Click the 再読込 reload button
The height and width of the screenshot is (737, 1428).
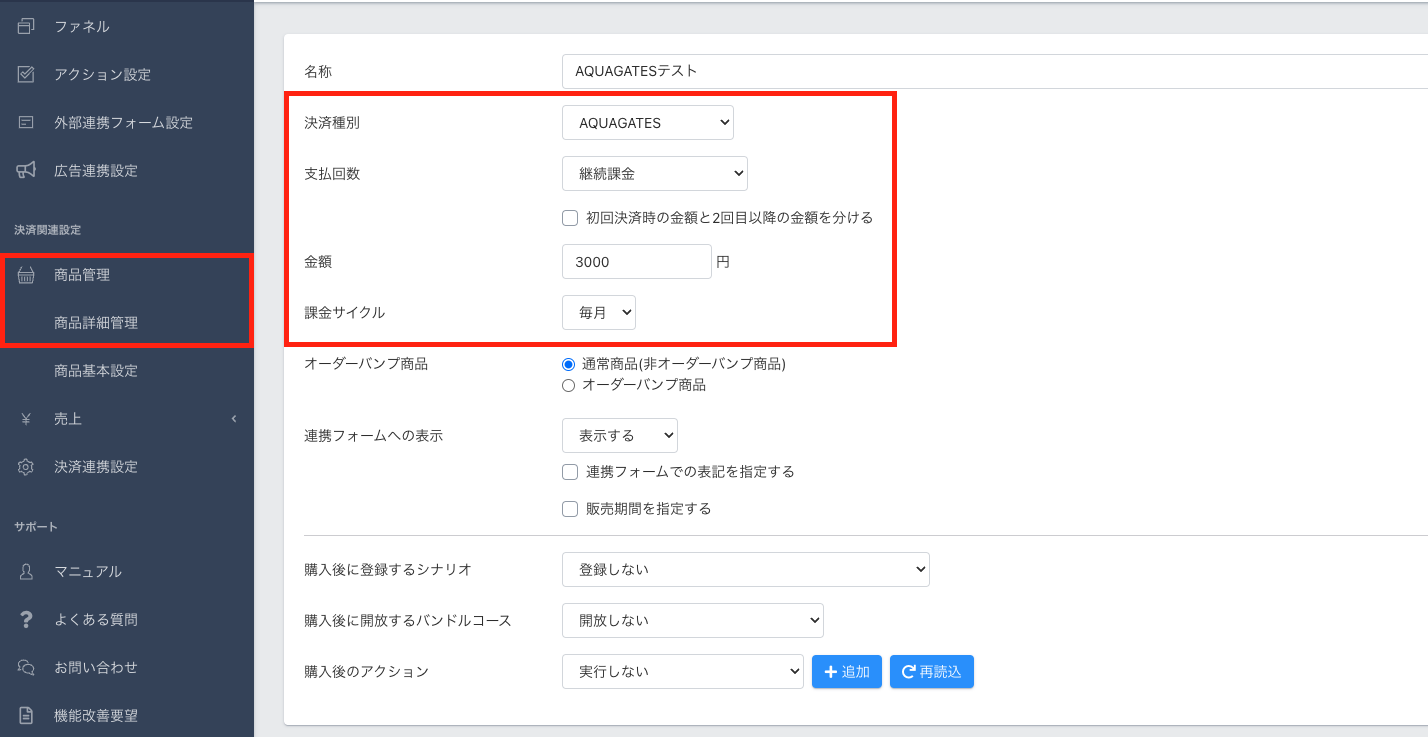click(x=931, y=672)
